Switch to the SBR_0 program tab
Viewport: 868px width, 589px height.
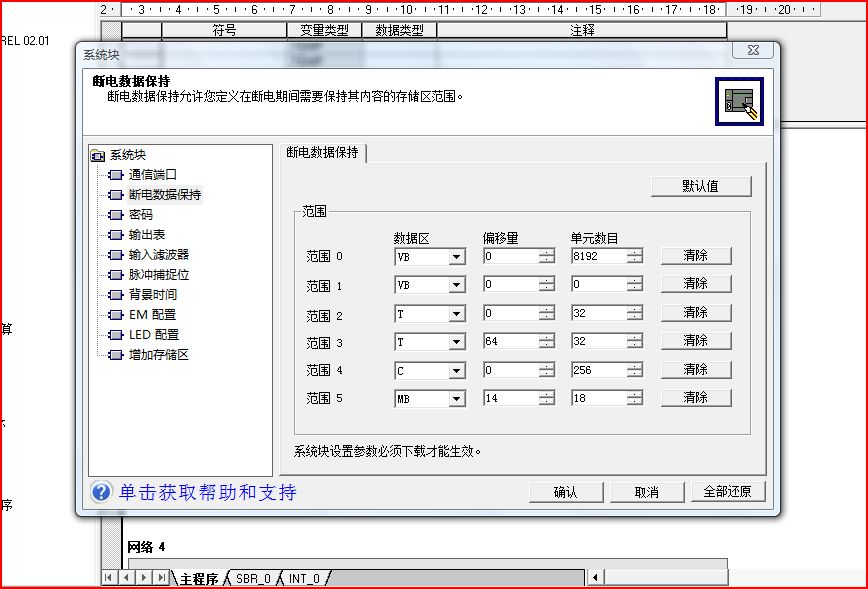[253, 579]
